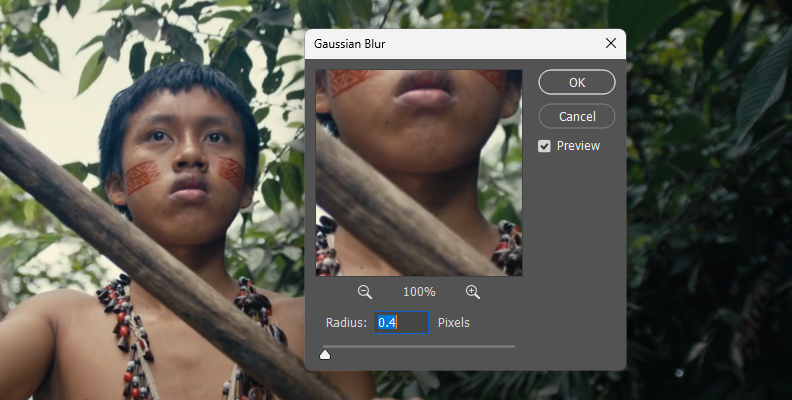Click the radius slider track
Viewport: 792px width, 400px height.
point(419,346)
